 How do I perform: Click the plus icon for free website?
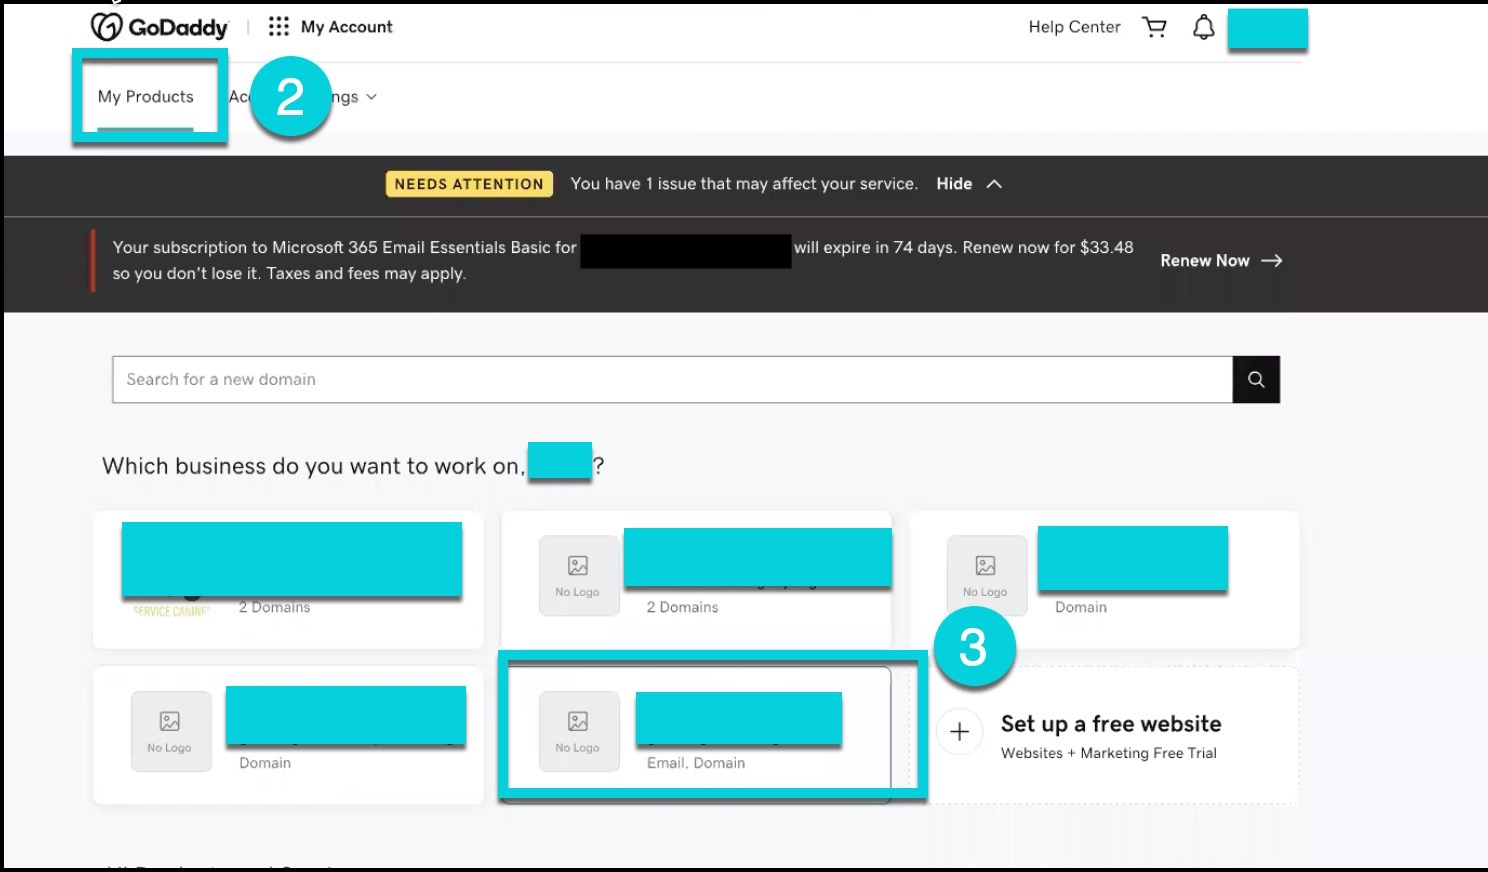tap(959, 732)
